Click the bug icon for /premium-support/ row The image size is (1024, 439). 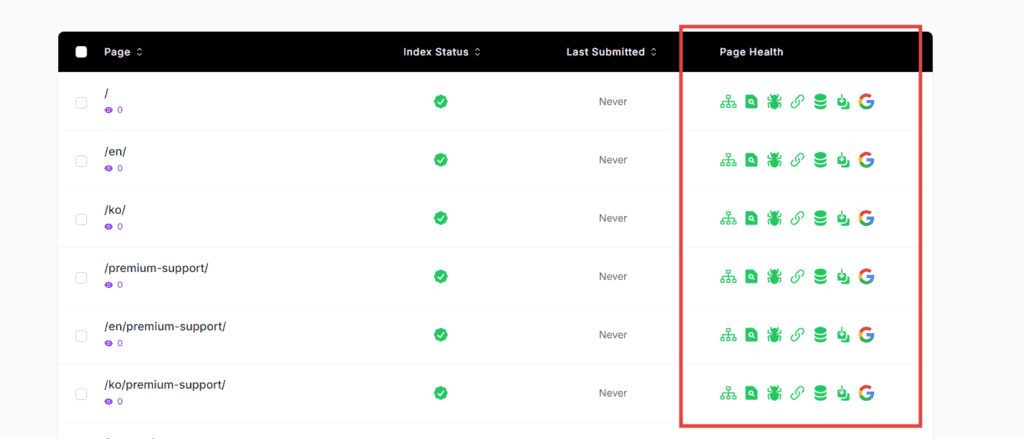tap(774, 276)
